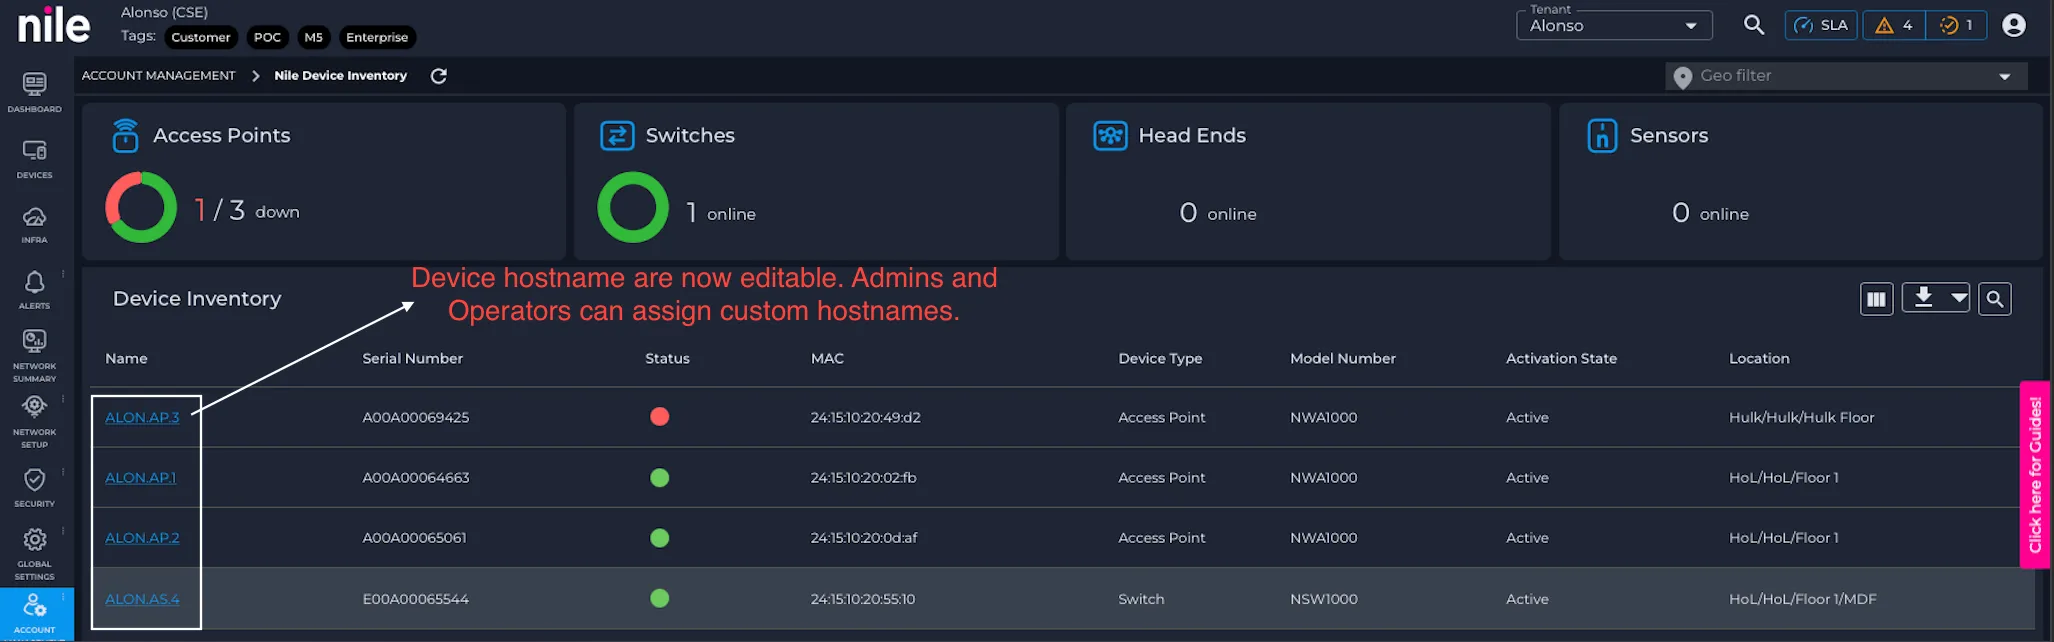Click the Enterprise tag chip

[x=377, y=38]
